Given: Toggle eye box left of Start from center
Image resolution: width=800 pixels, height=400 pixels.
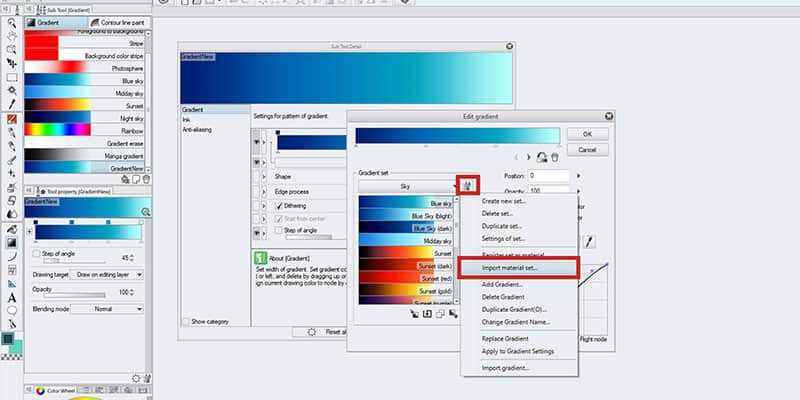Looking at the screenshot, I should click(x=256, y=219).
